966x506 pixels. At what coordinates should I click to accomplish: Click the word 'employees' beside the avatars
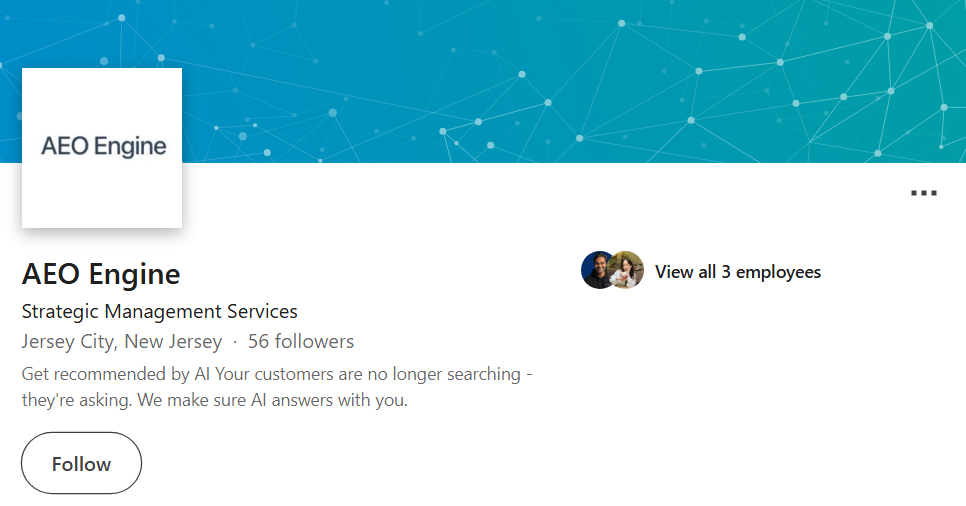778,272
